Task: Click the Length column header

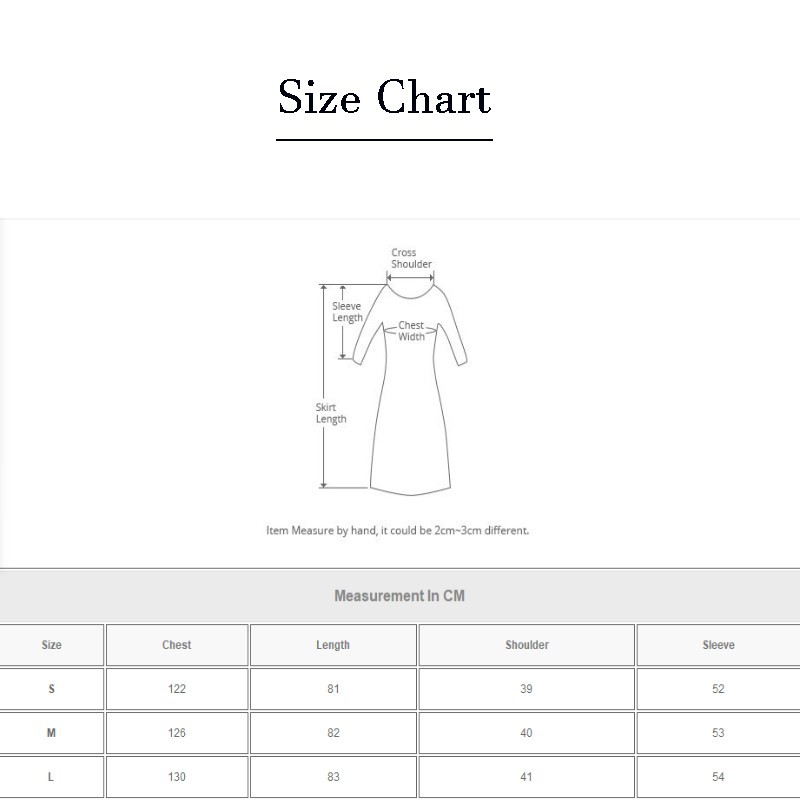Action: click(333, 645)
